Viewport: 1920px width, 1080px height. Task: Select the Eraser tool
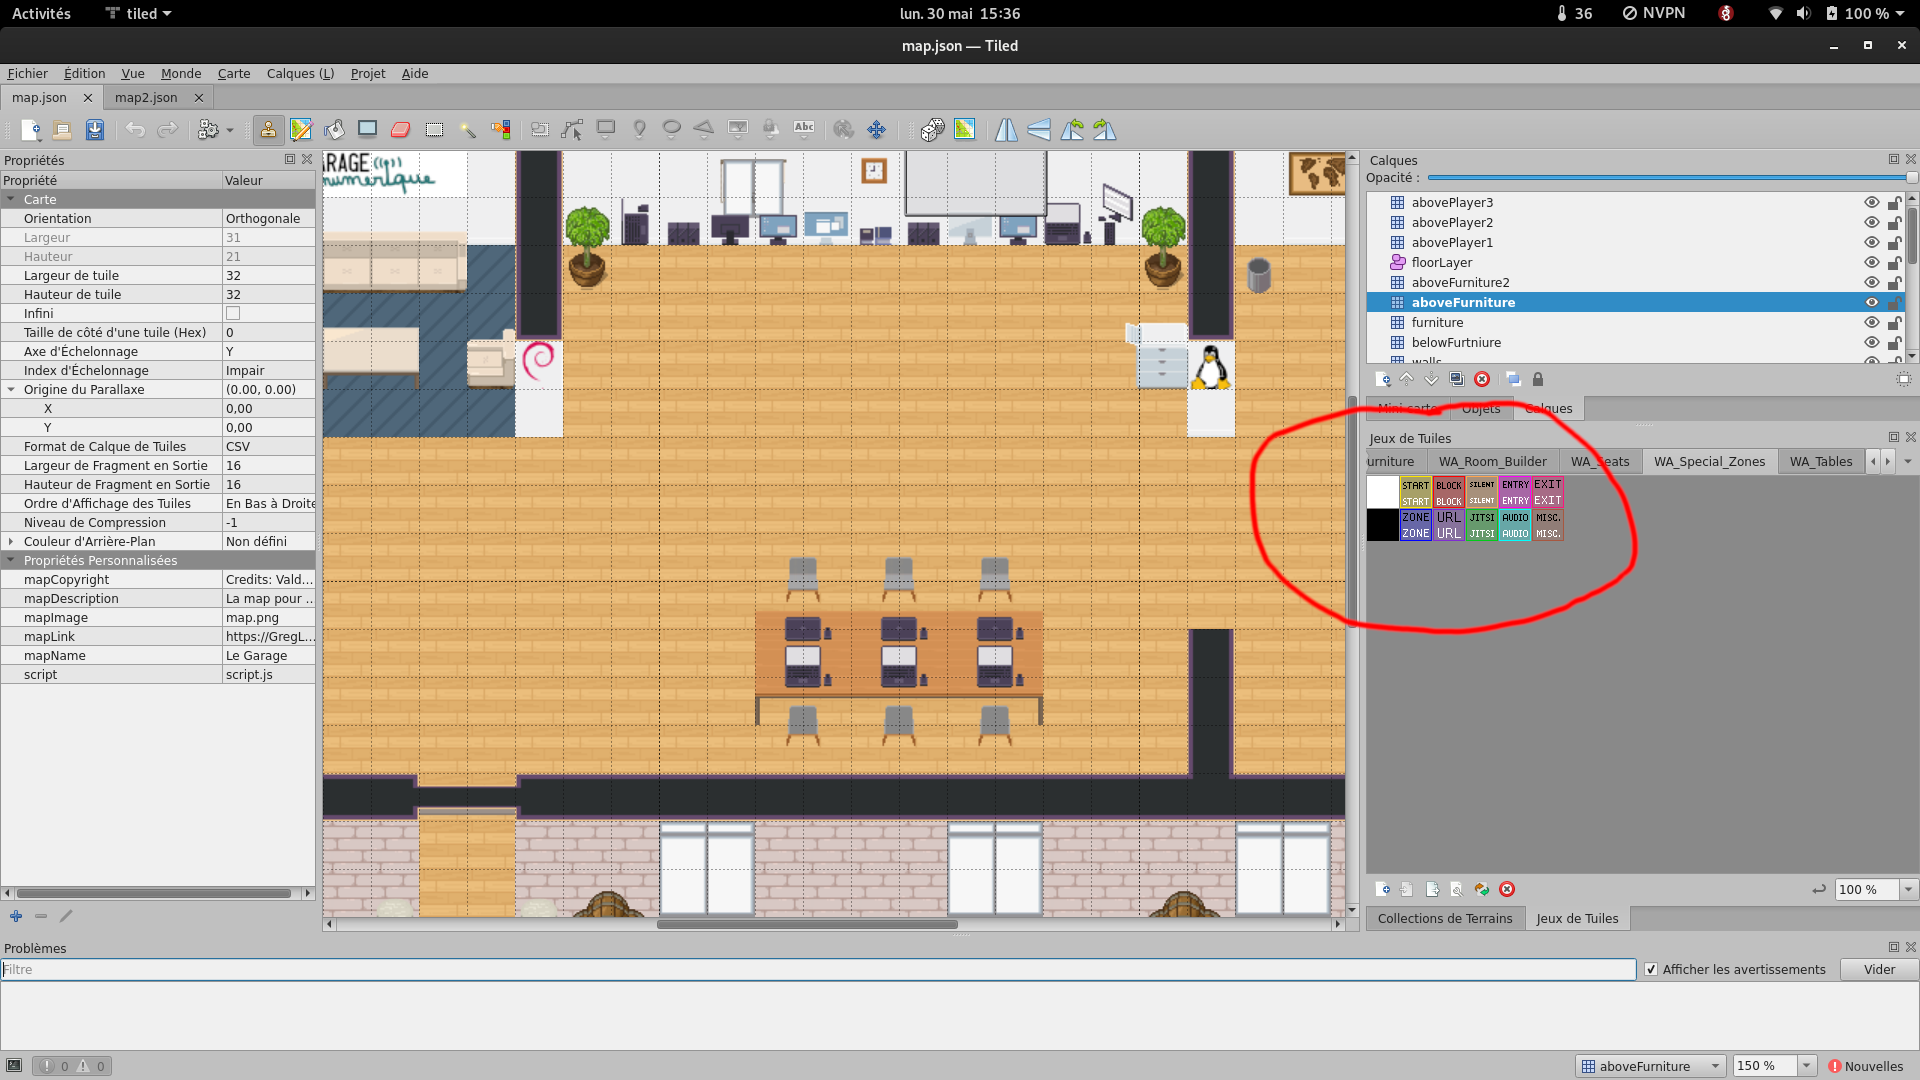coord(401,130)
